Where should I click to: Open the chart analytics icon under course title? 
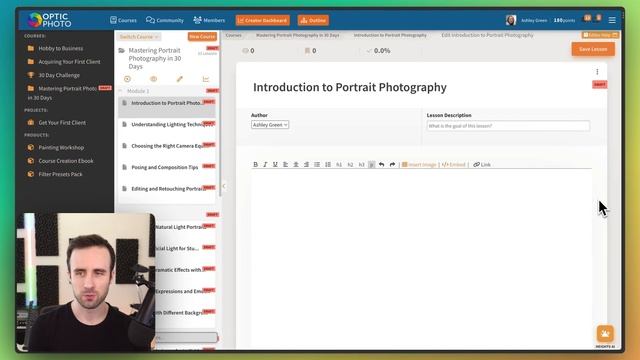(x=206, y=79)
